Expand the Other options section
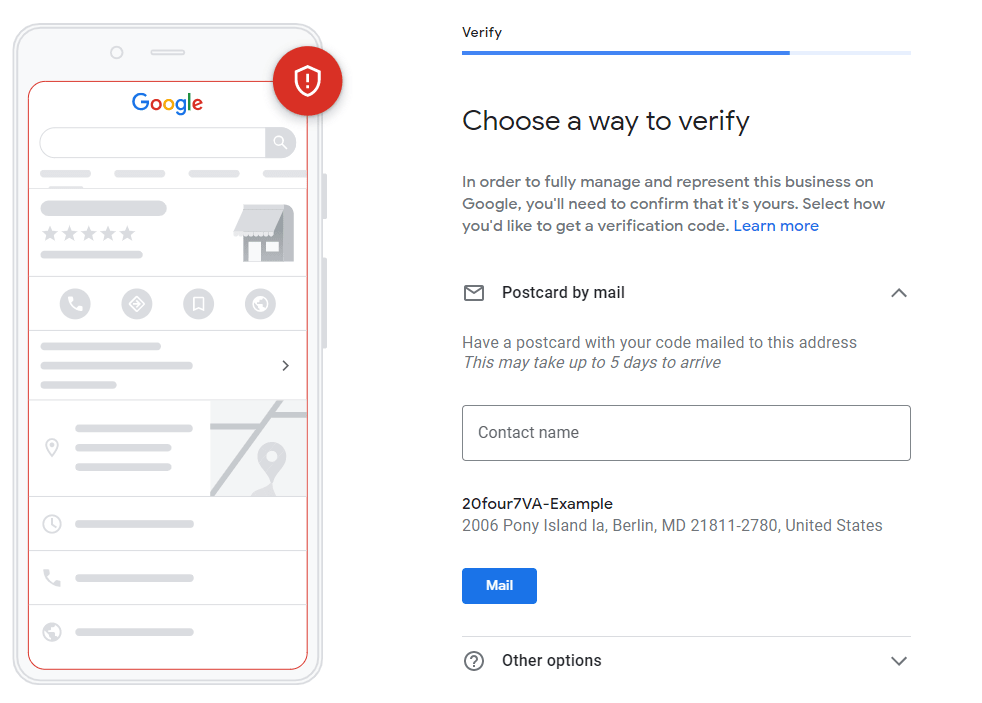982x703 pixels. click(899, 661)
